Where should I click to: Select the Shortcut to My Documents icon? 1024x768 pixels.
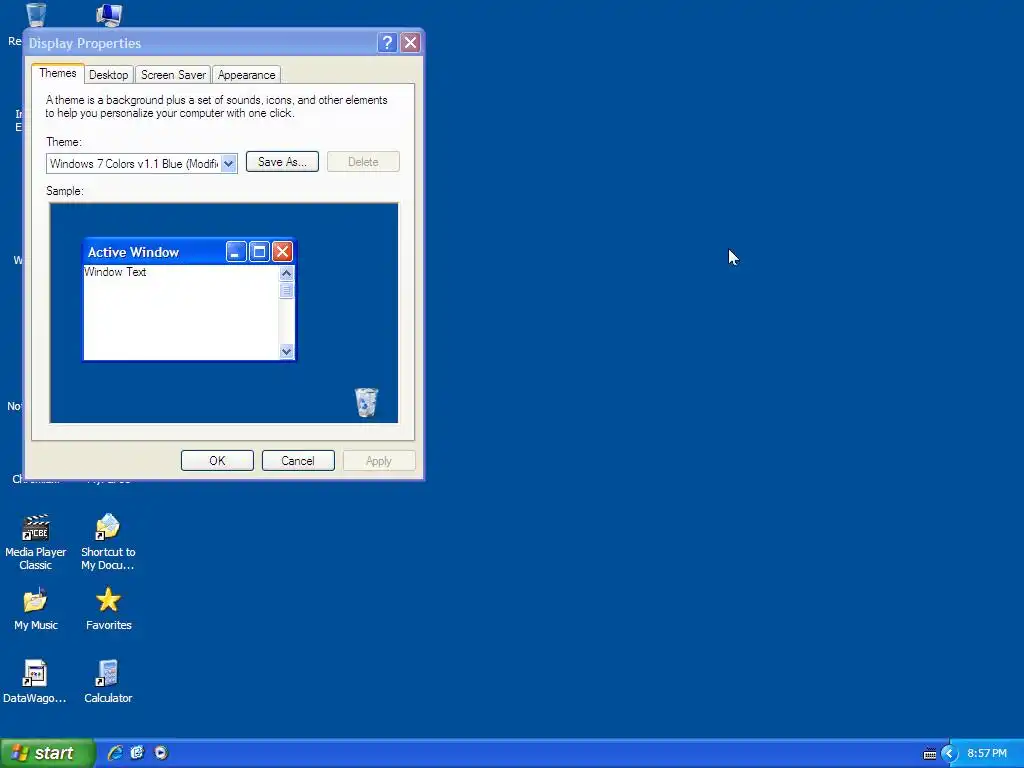coord(108,543)
